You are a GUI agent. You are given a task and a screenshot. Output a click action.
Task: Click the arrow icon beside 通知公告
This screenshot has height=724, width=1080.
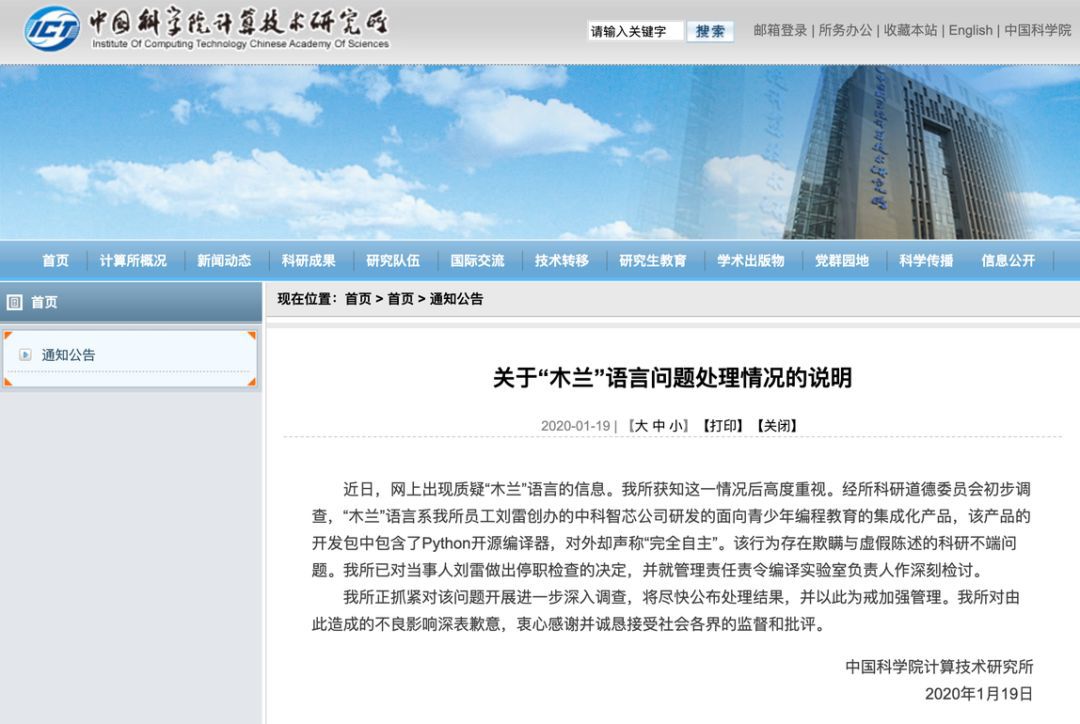coord(25,355)
